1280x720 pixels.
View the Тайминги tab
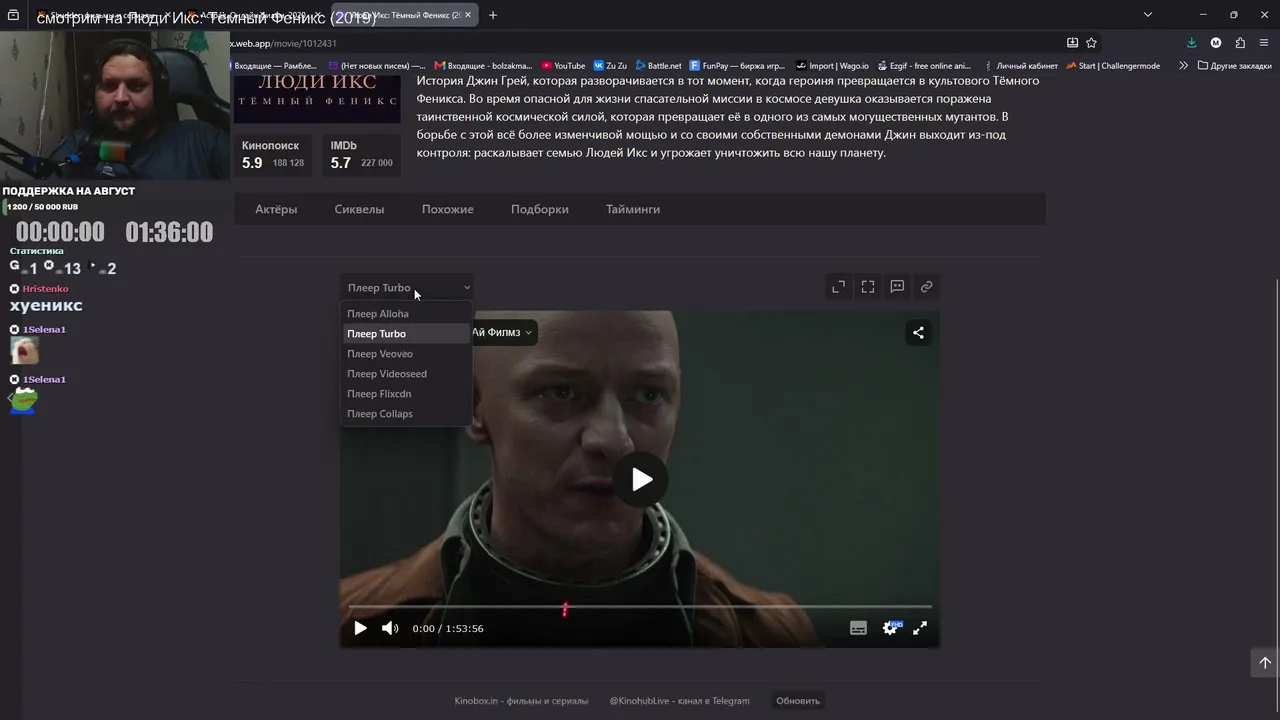click(x=633, y=209)
